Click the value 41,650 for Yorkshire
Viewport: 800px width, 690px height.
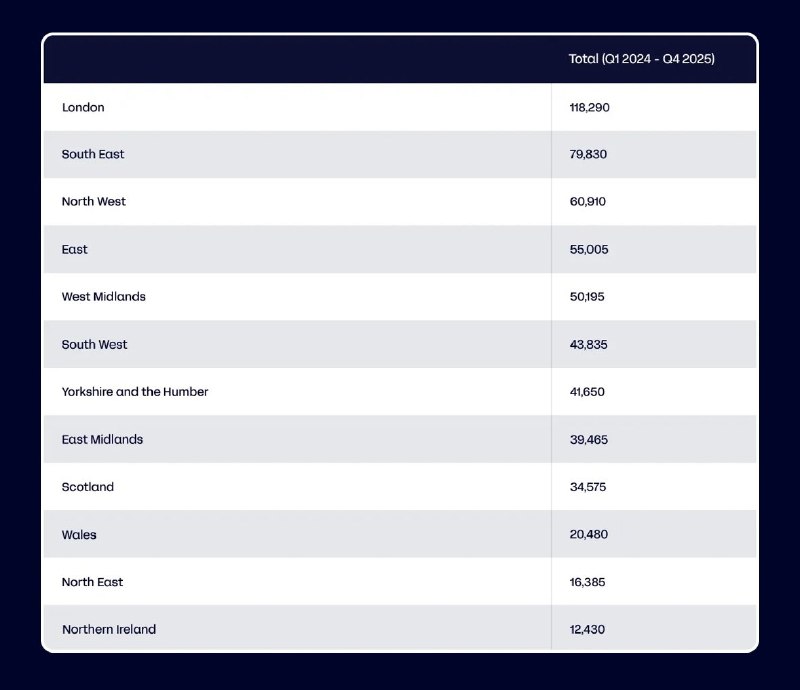[x=587, y=392]
